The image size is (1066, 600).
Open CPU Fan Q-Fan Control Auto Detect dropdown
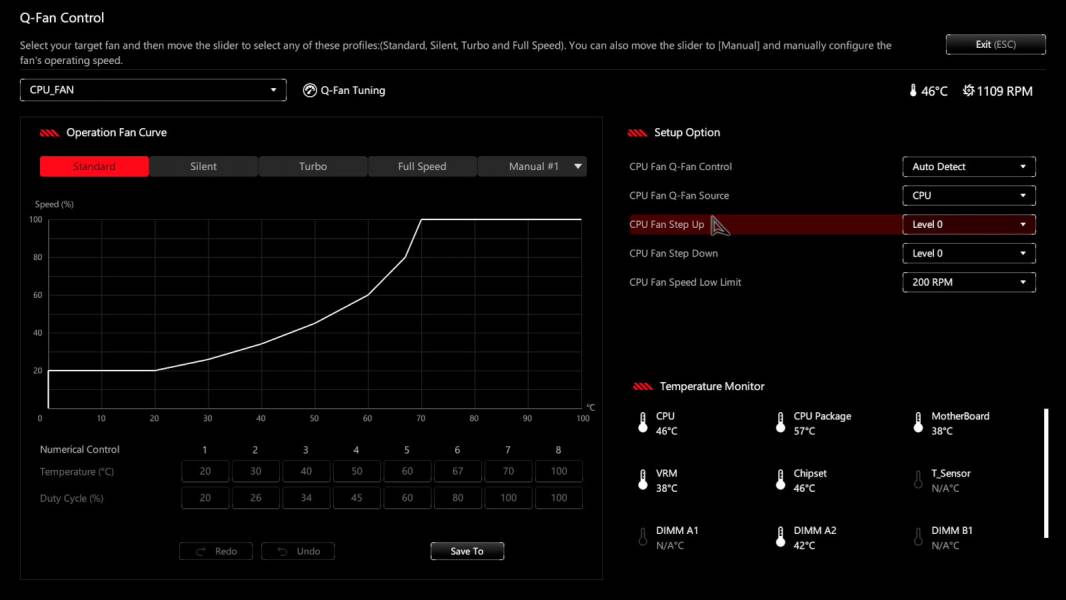coord(969,166)
